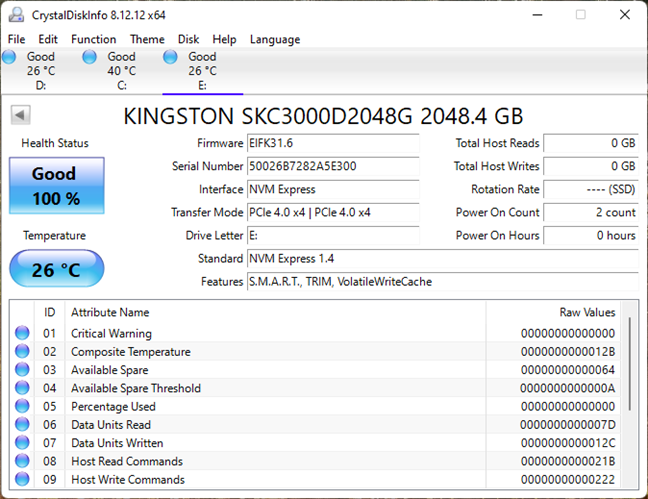Click raw value 0000000000064
This screenshot has height=499, width=648.
[x=568, y=370]
